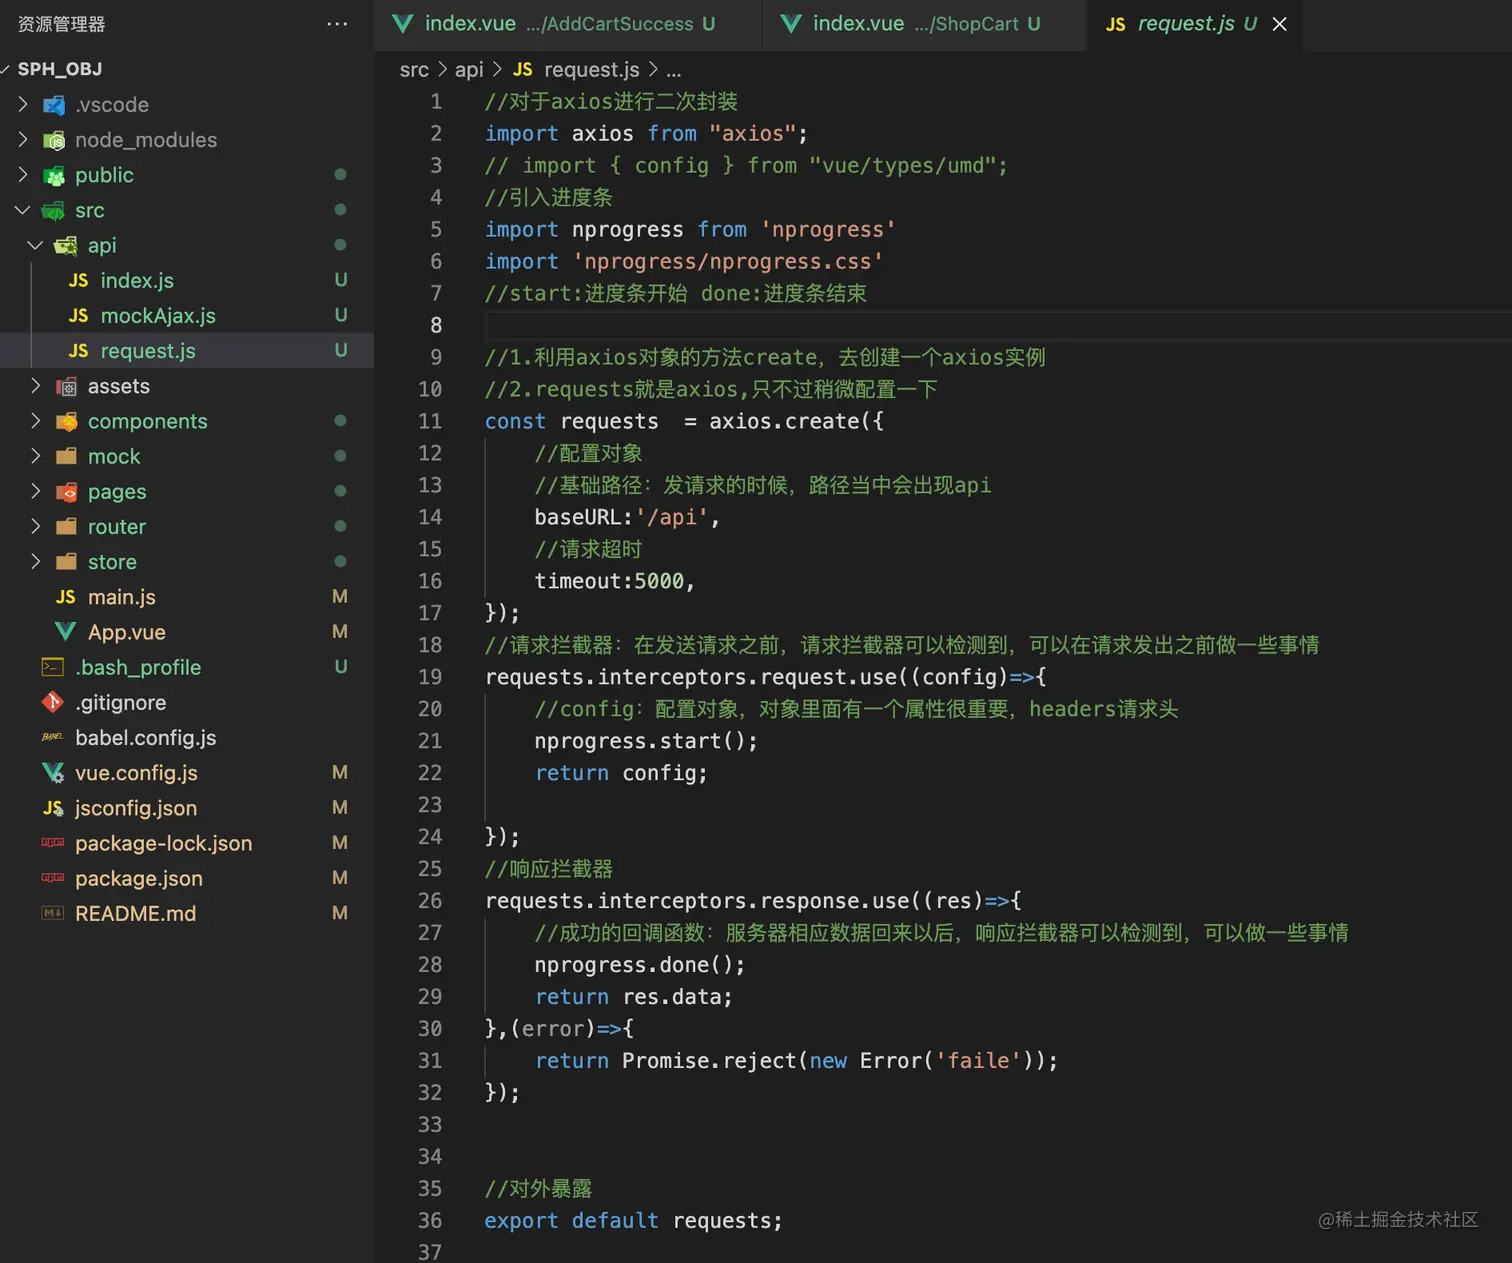Viewport: 1512px width, 1263px height.
Task: Expand the public folder chevron
Action: point(23,174)
